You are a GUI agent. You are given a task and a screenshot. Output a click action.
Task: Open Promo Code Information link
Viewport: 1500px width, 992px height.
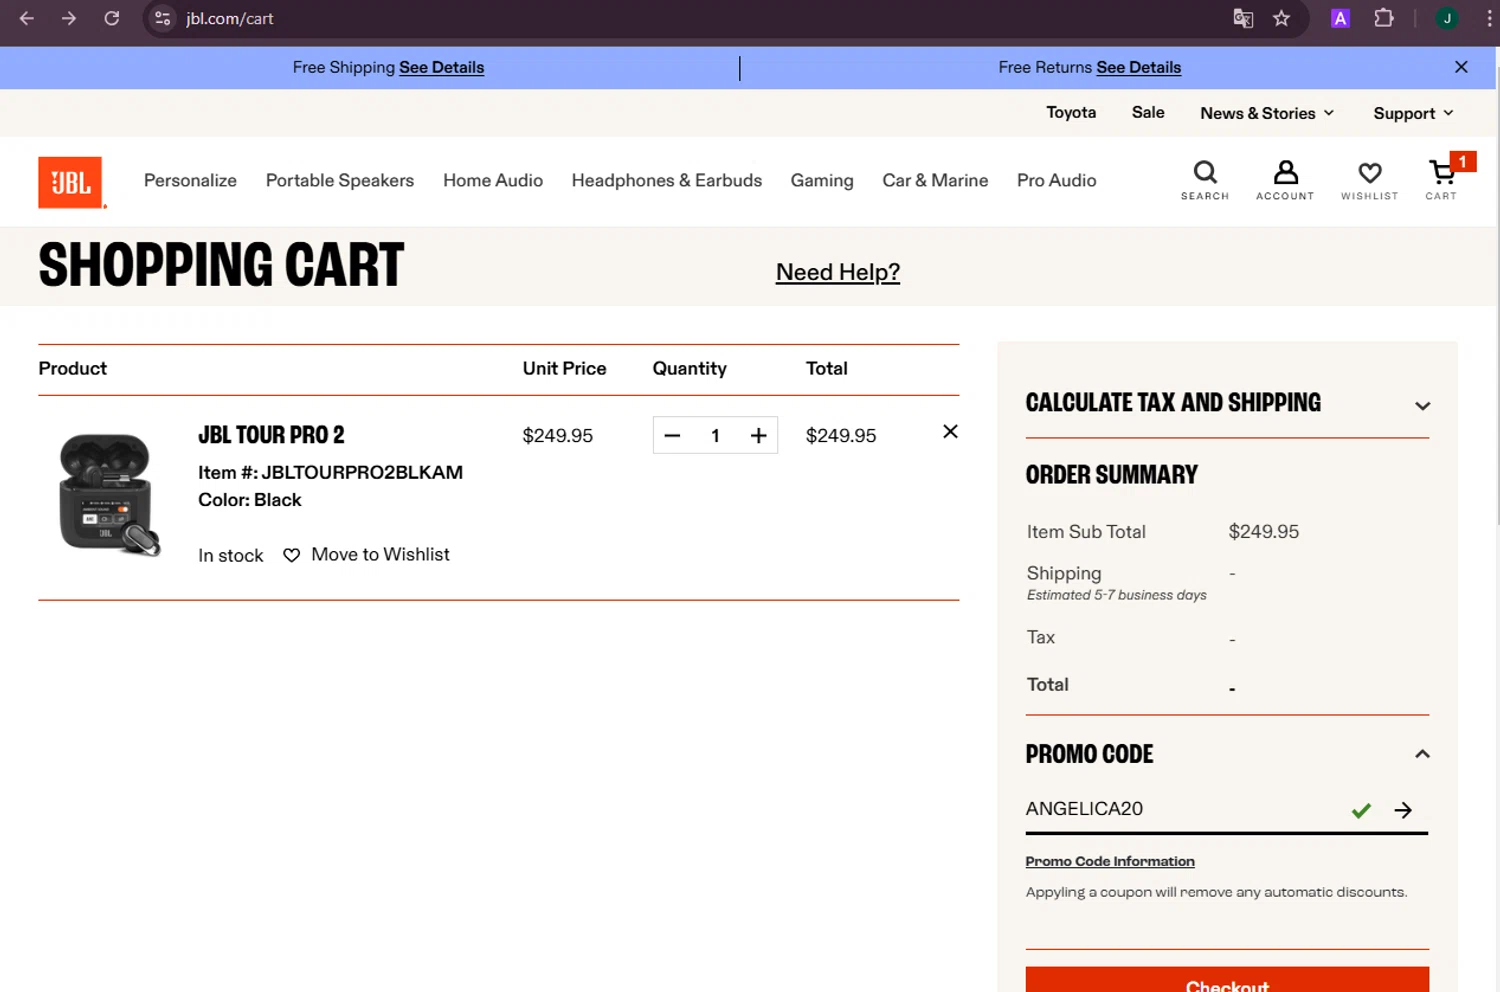click(x=1110, y=861)
